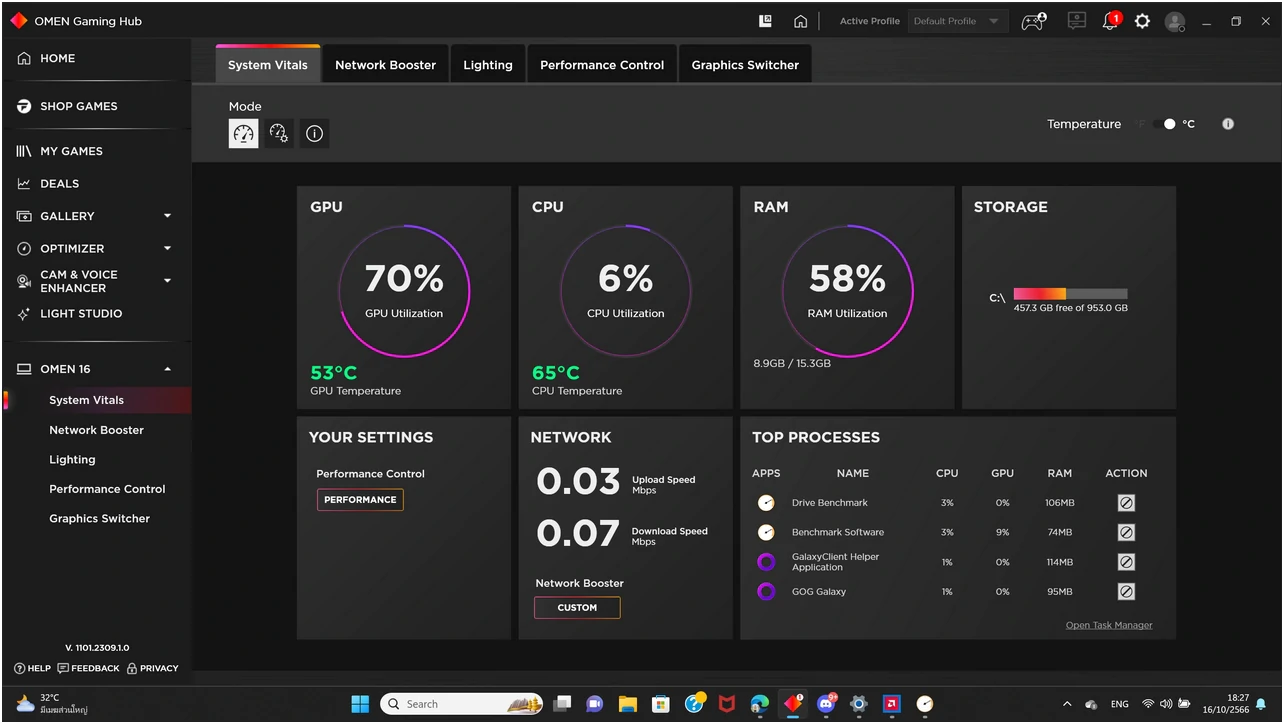
Task: Open OMEN Gaming Hub taskbar icon
Action: [793, 704]
